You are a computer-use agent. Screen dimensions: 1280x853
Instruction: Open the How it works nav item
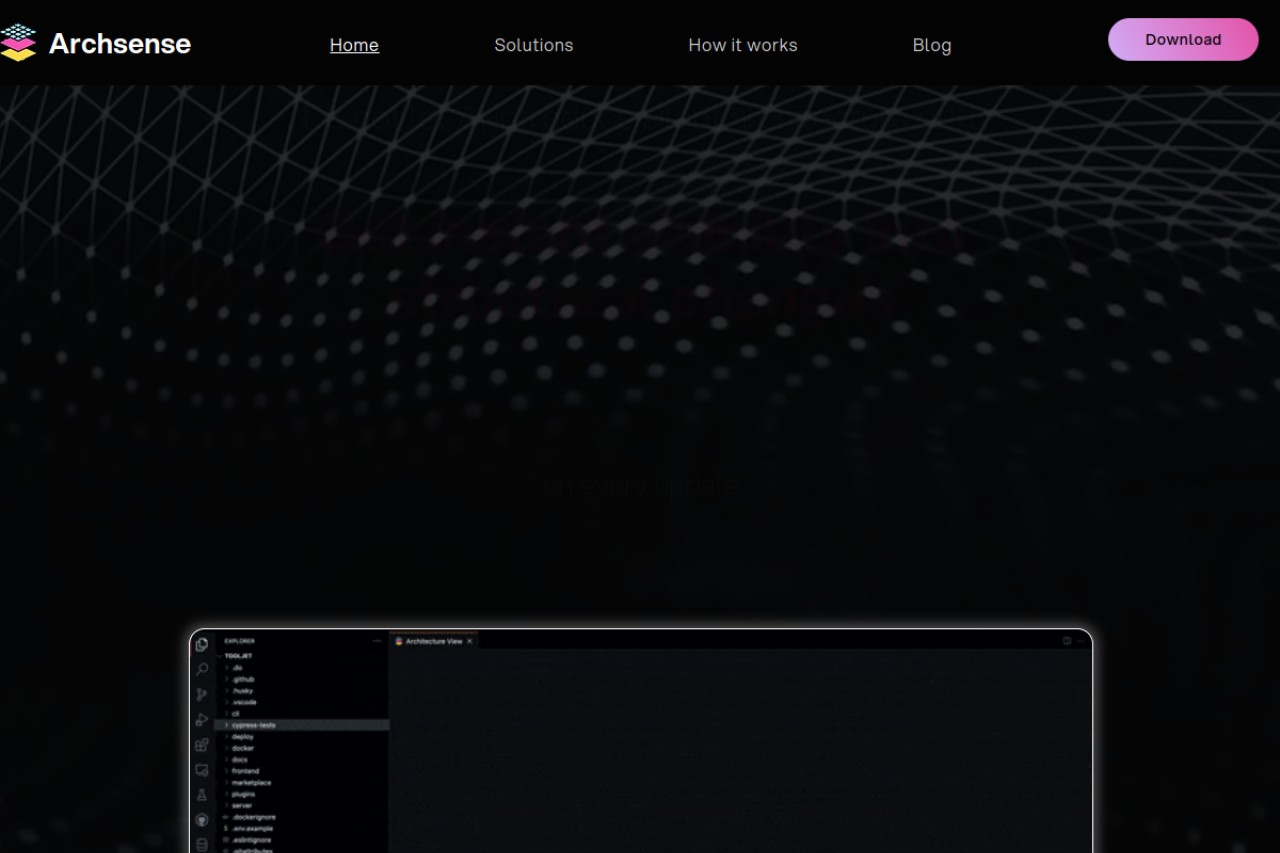tap(743, 45)
